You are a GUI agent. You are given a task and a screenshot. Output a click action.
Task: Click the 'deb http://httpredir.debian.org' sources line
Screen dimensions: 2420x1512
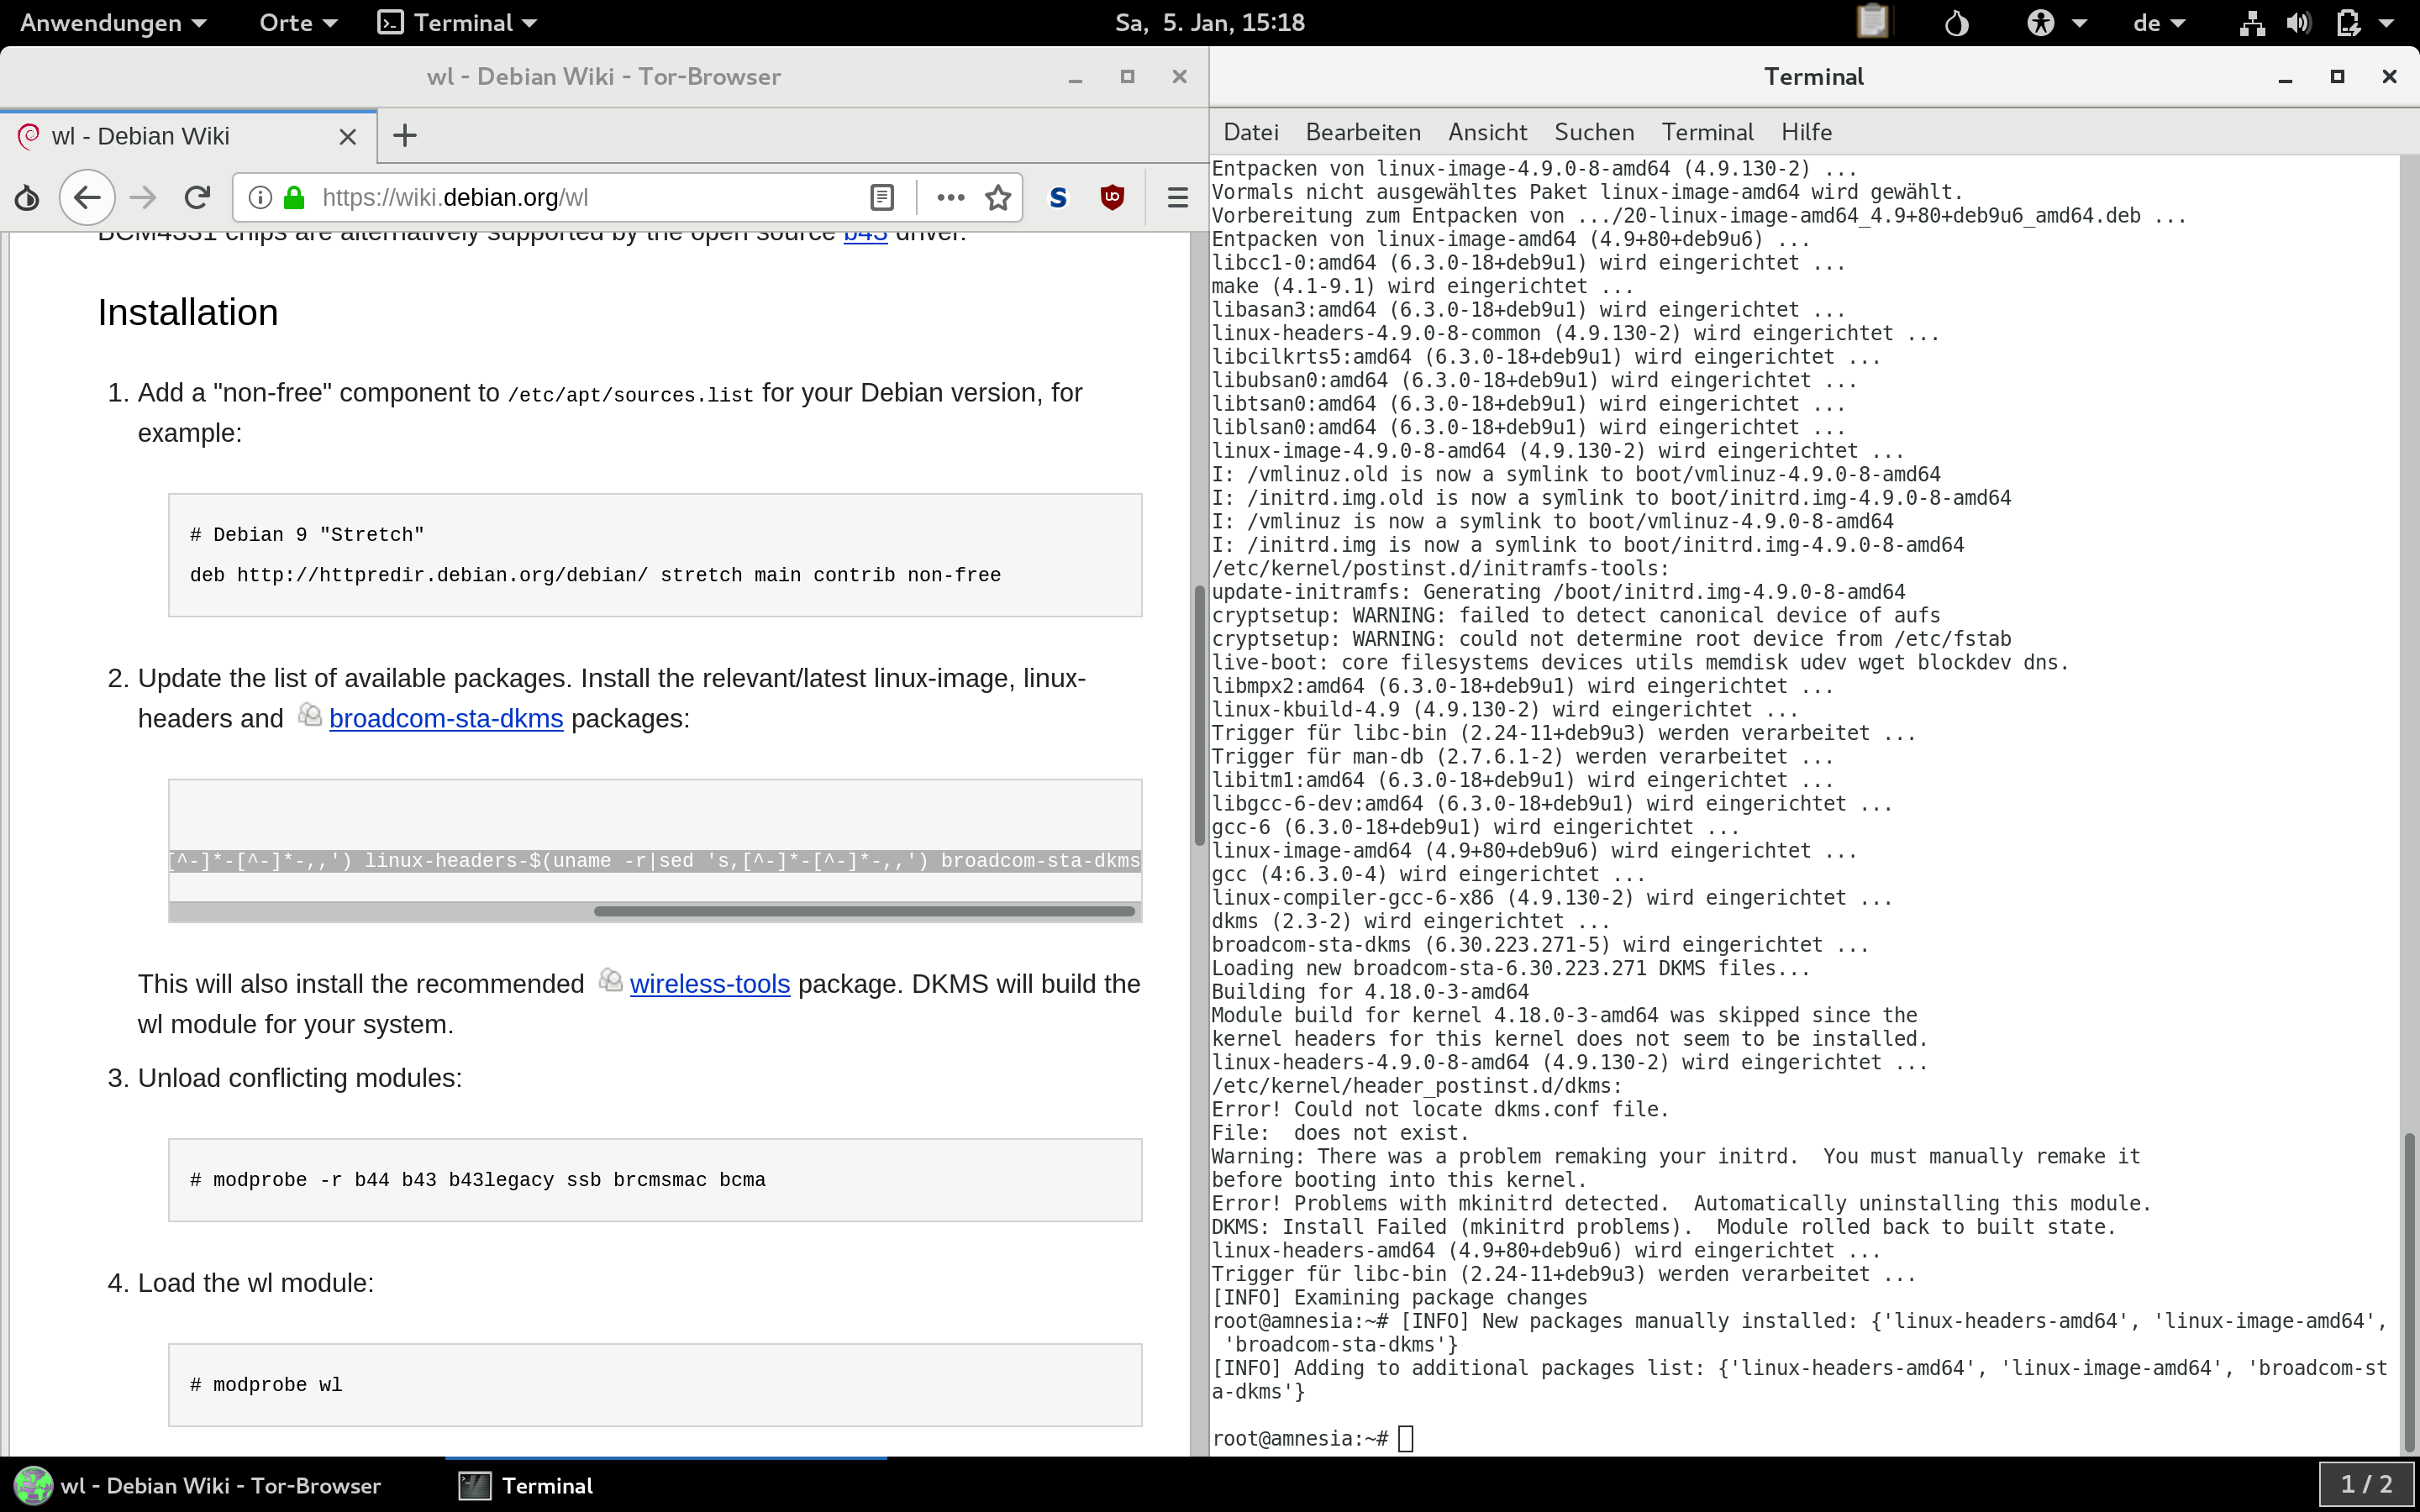[x=595, y=575]
